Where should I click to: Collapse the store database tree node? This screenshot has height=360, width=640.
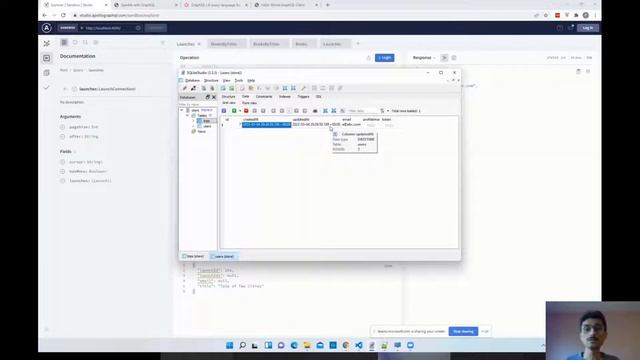(x=182, y=110)
